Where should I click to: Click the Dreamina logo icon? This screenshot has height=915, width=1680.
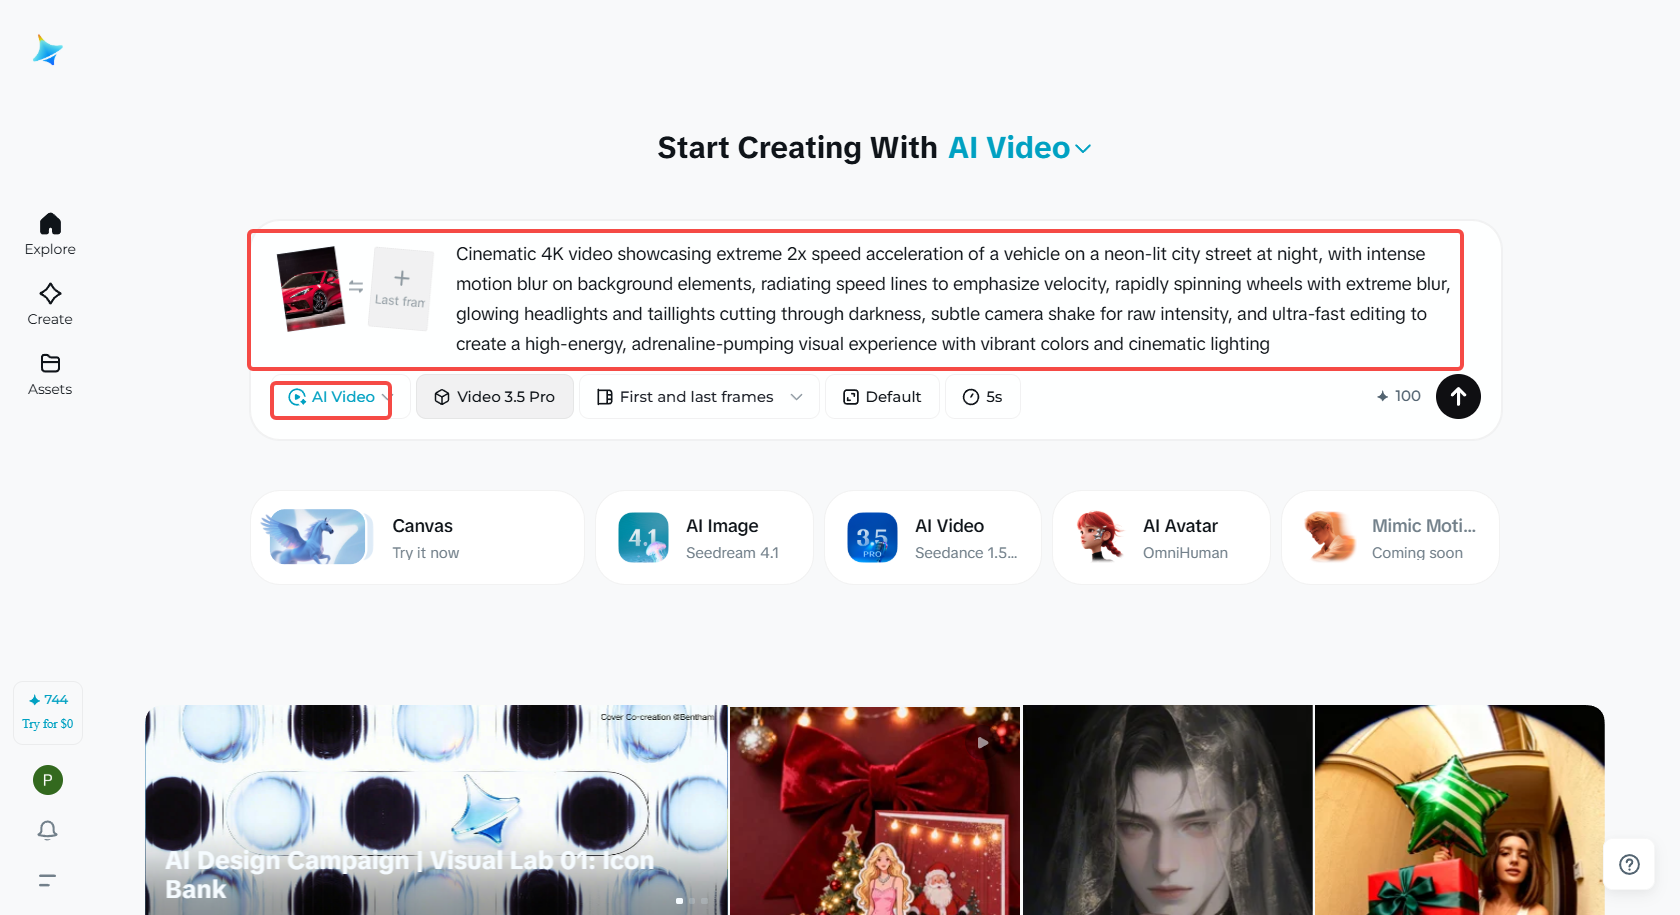pyautogui.click(x=48, y=50)
